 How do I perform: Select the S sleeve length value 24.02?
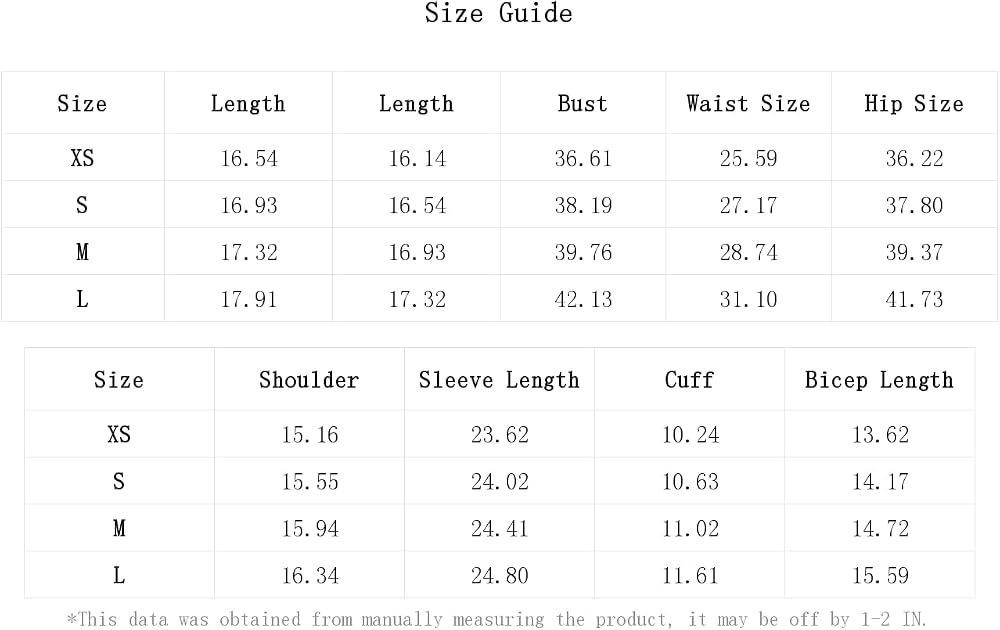(x=500, y=481)
